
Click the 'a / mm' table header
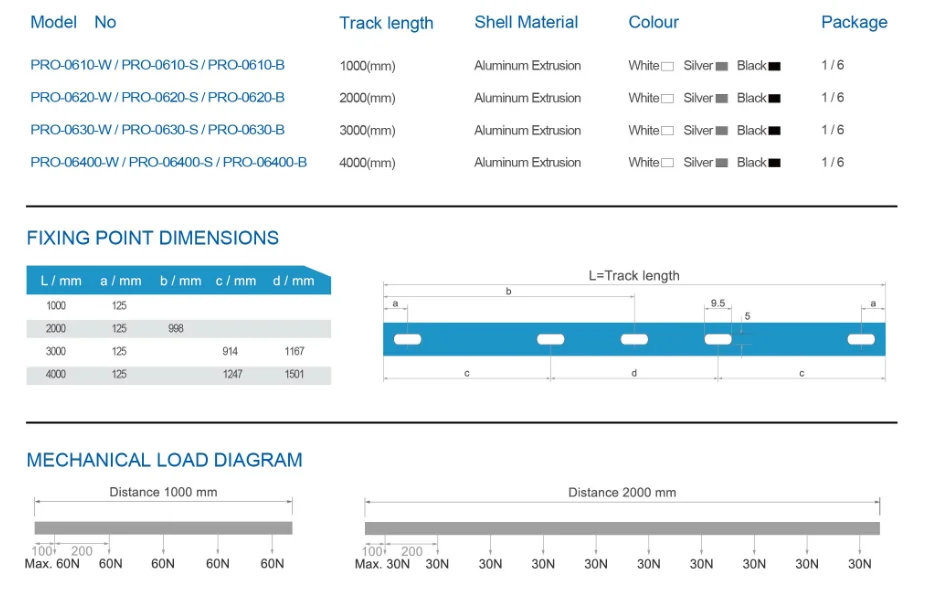click(x=120, y=281)
